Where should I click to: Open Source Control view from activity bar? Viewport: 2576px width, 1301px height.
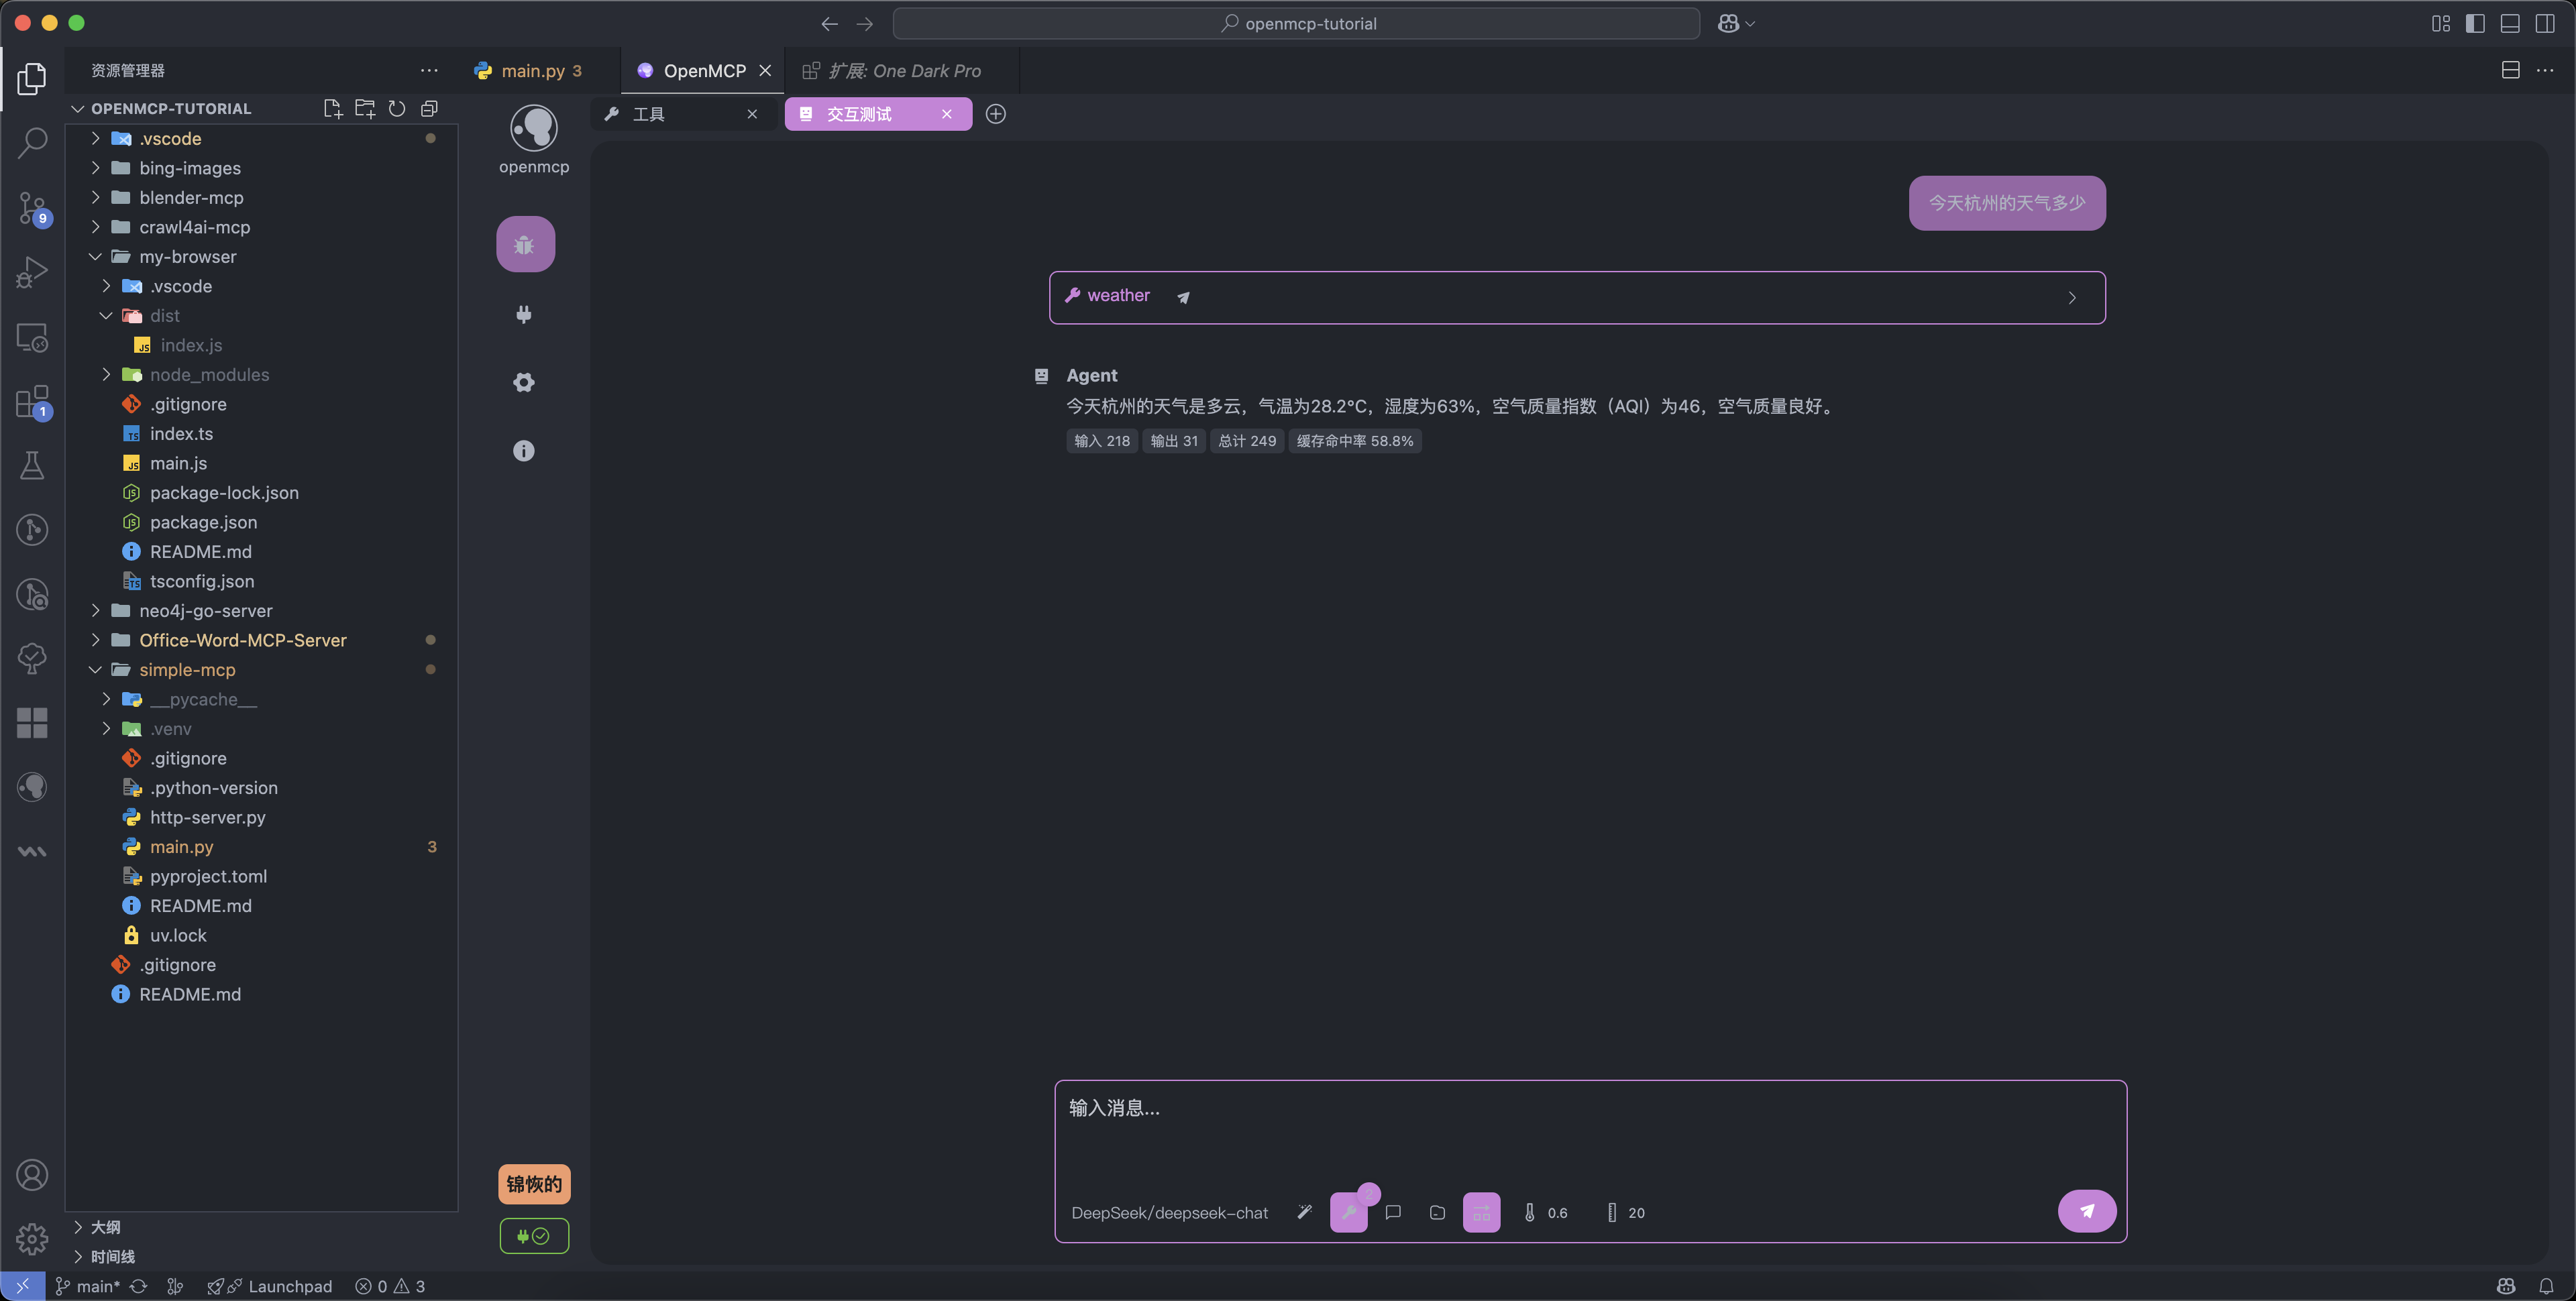[x=32, y=208]
